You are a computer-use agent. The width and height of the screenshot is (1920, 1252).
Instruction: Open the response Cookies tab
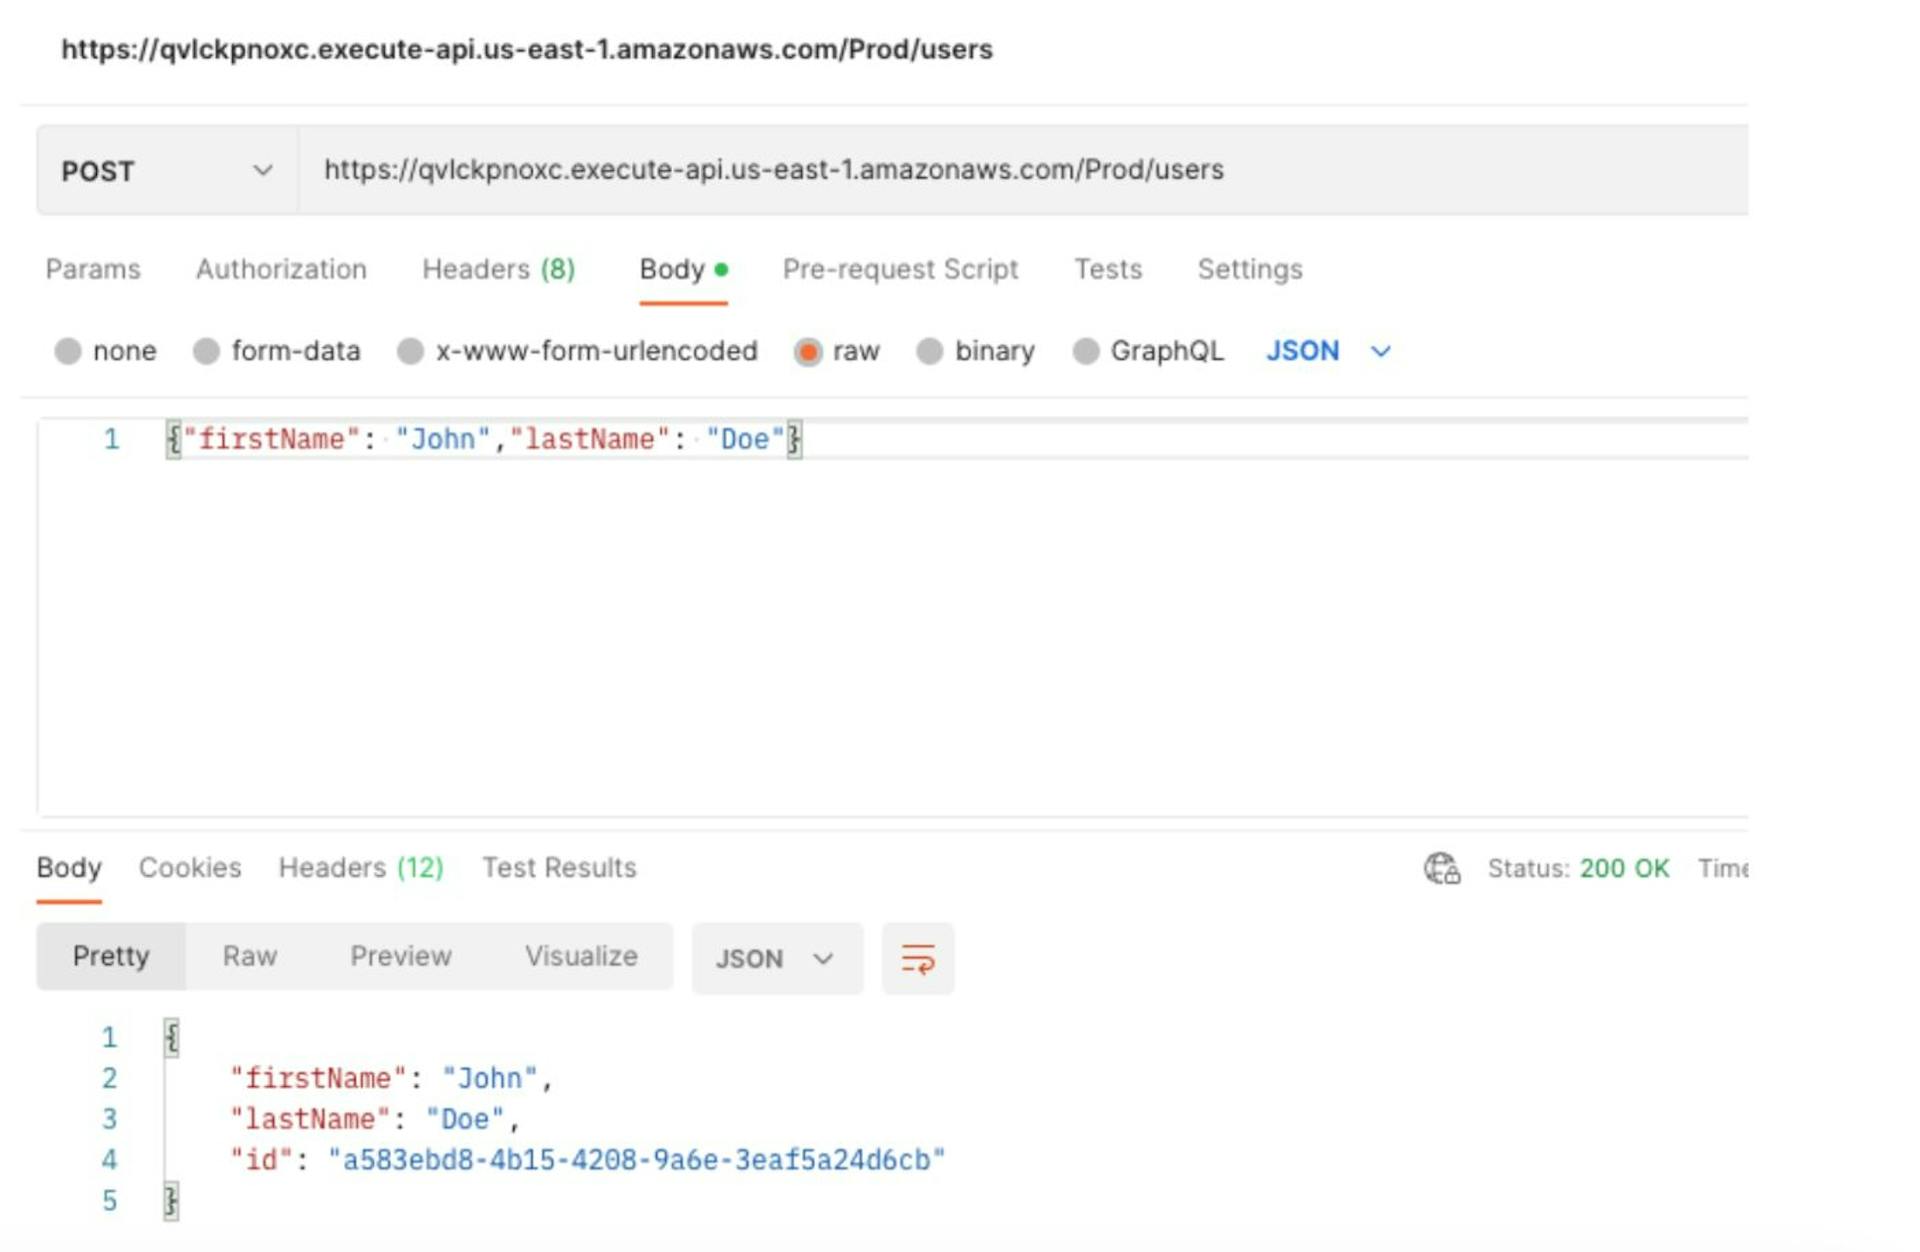(190, 867)
